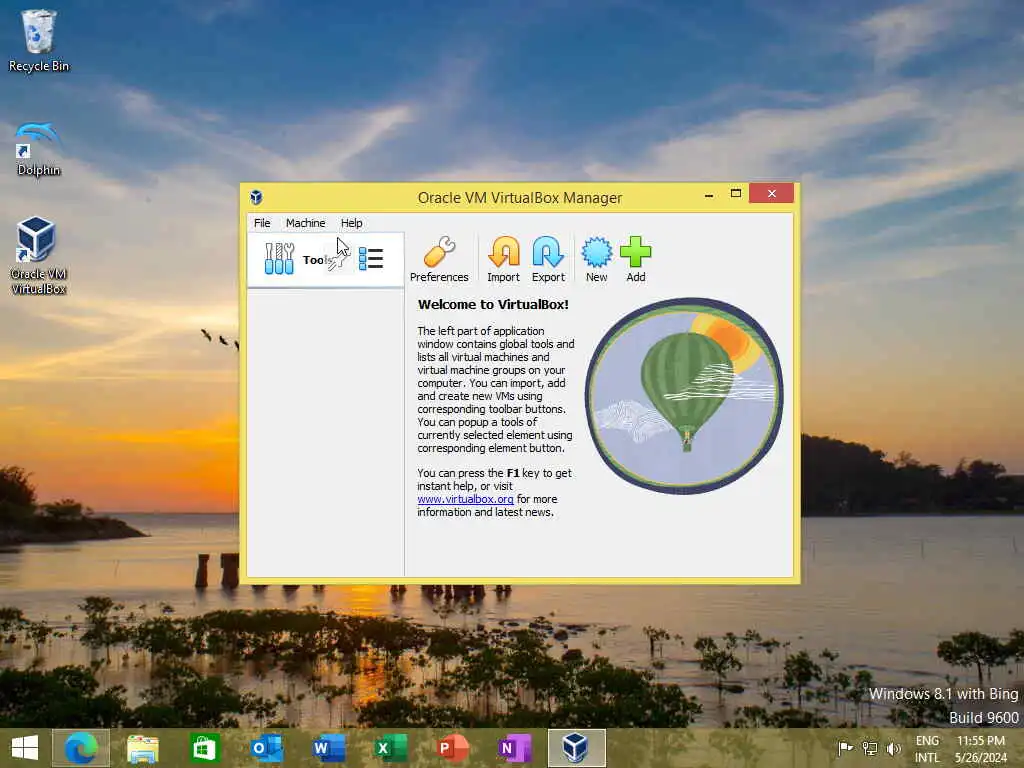1024x768 pixels.
Task: Launch OneNote from taskbar
Action: tap(515, 748)
